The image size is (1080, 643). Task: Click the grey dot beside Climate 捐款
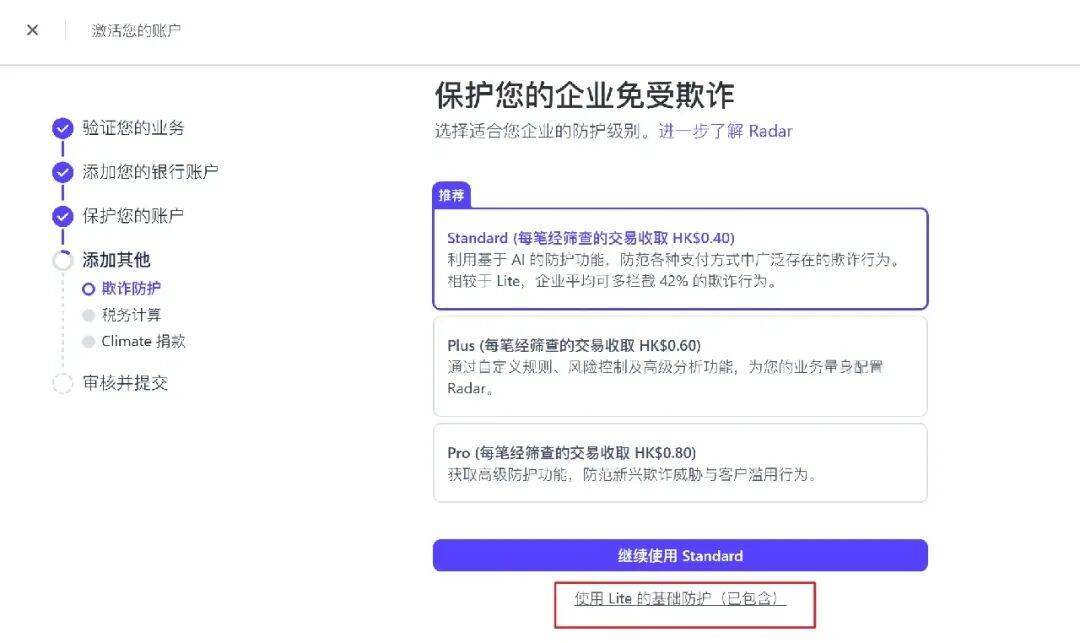coord(88,341)
